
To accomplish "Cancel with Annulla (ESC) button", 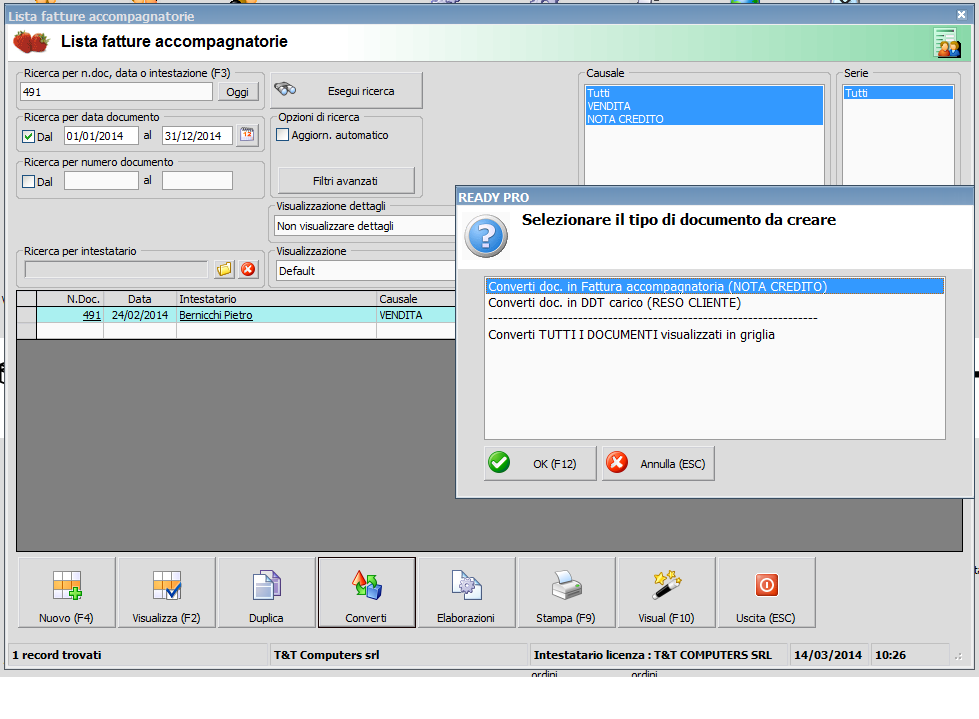I will click(x=658, y=464).
